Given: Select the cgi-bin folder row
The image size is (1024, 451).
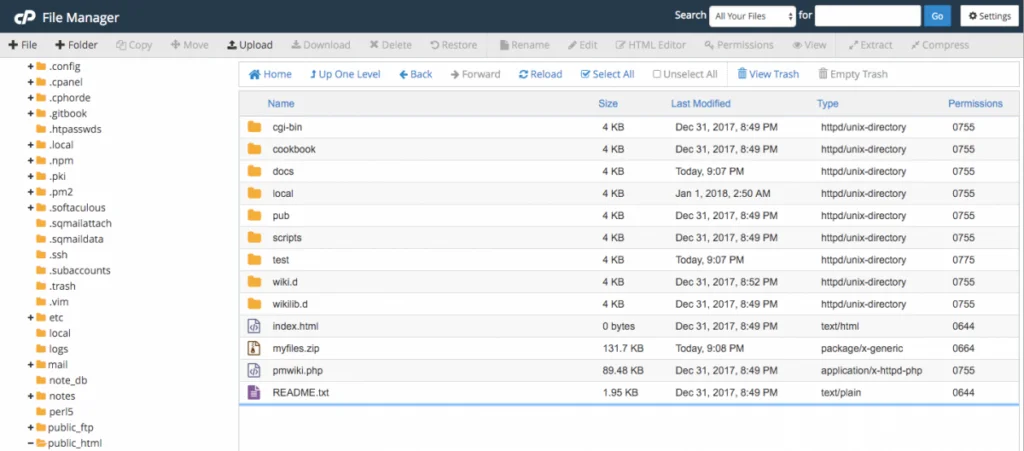Looking at the screenshot, I should click(629, 127).
